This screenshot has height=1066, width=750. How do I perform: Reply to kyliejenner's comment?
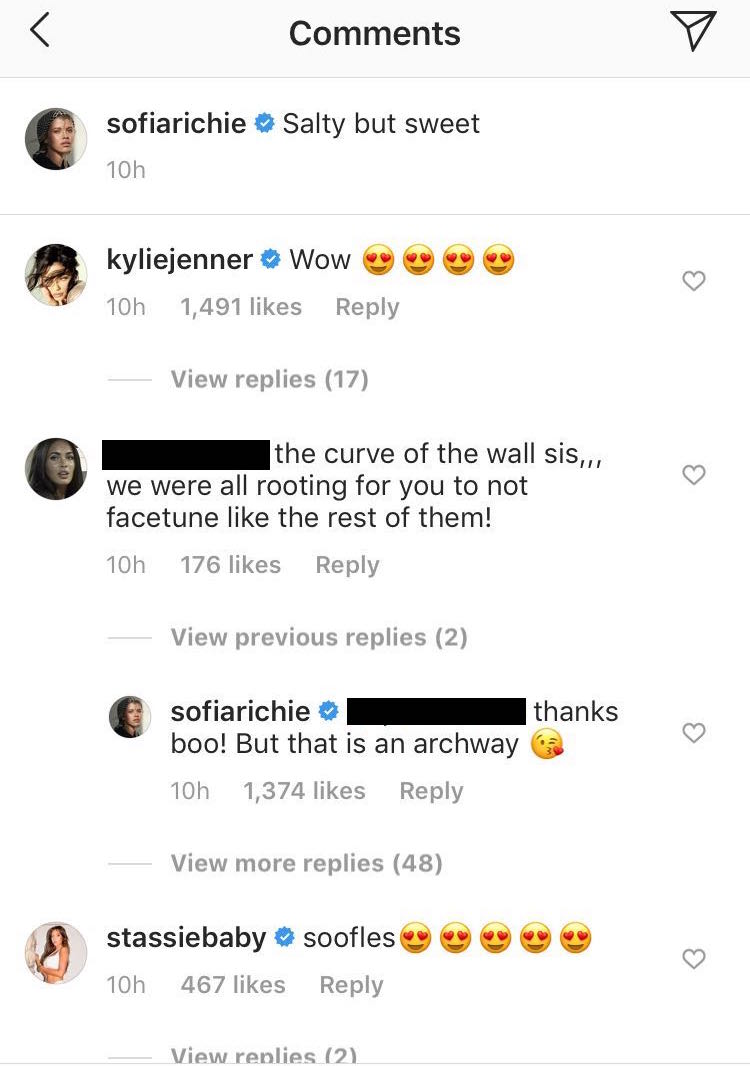pos(367,307)
